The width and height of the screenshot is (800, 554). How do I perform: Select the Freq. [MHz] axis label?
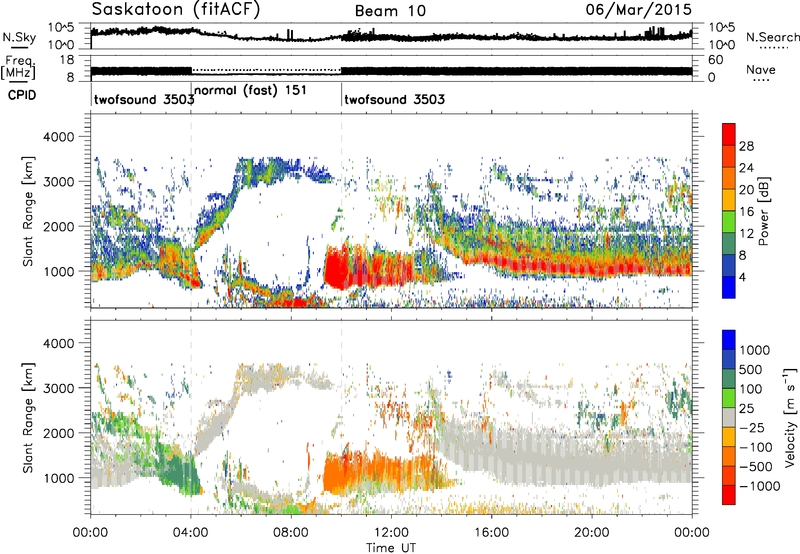point(19,67)
